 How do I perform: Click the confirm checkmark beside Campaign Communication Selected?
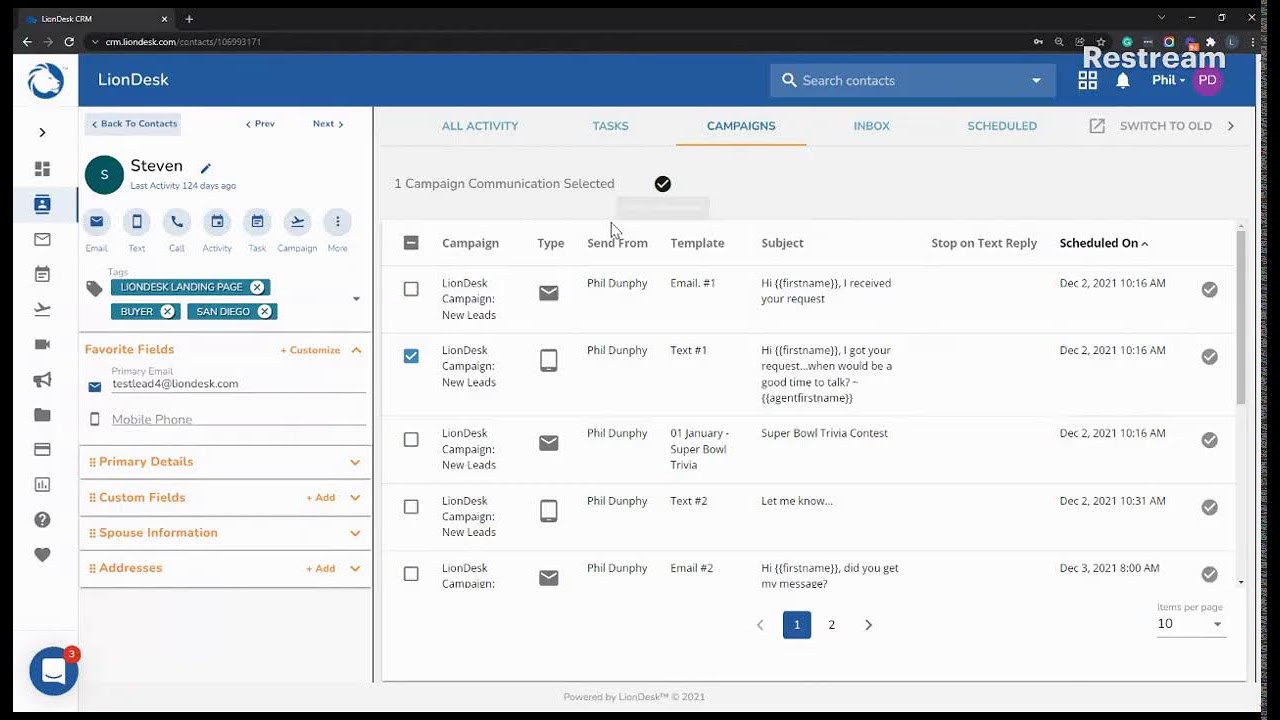(663, 184)
